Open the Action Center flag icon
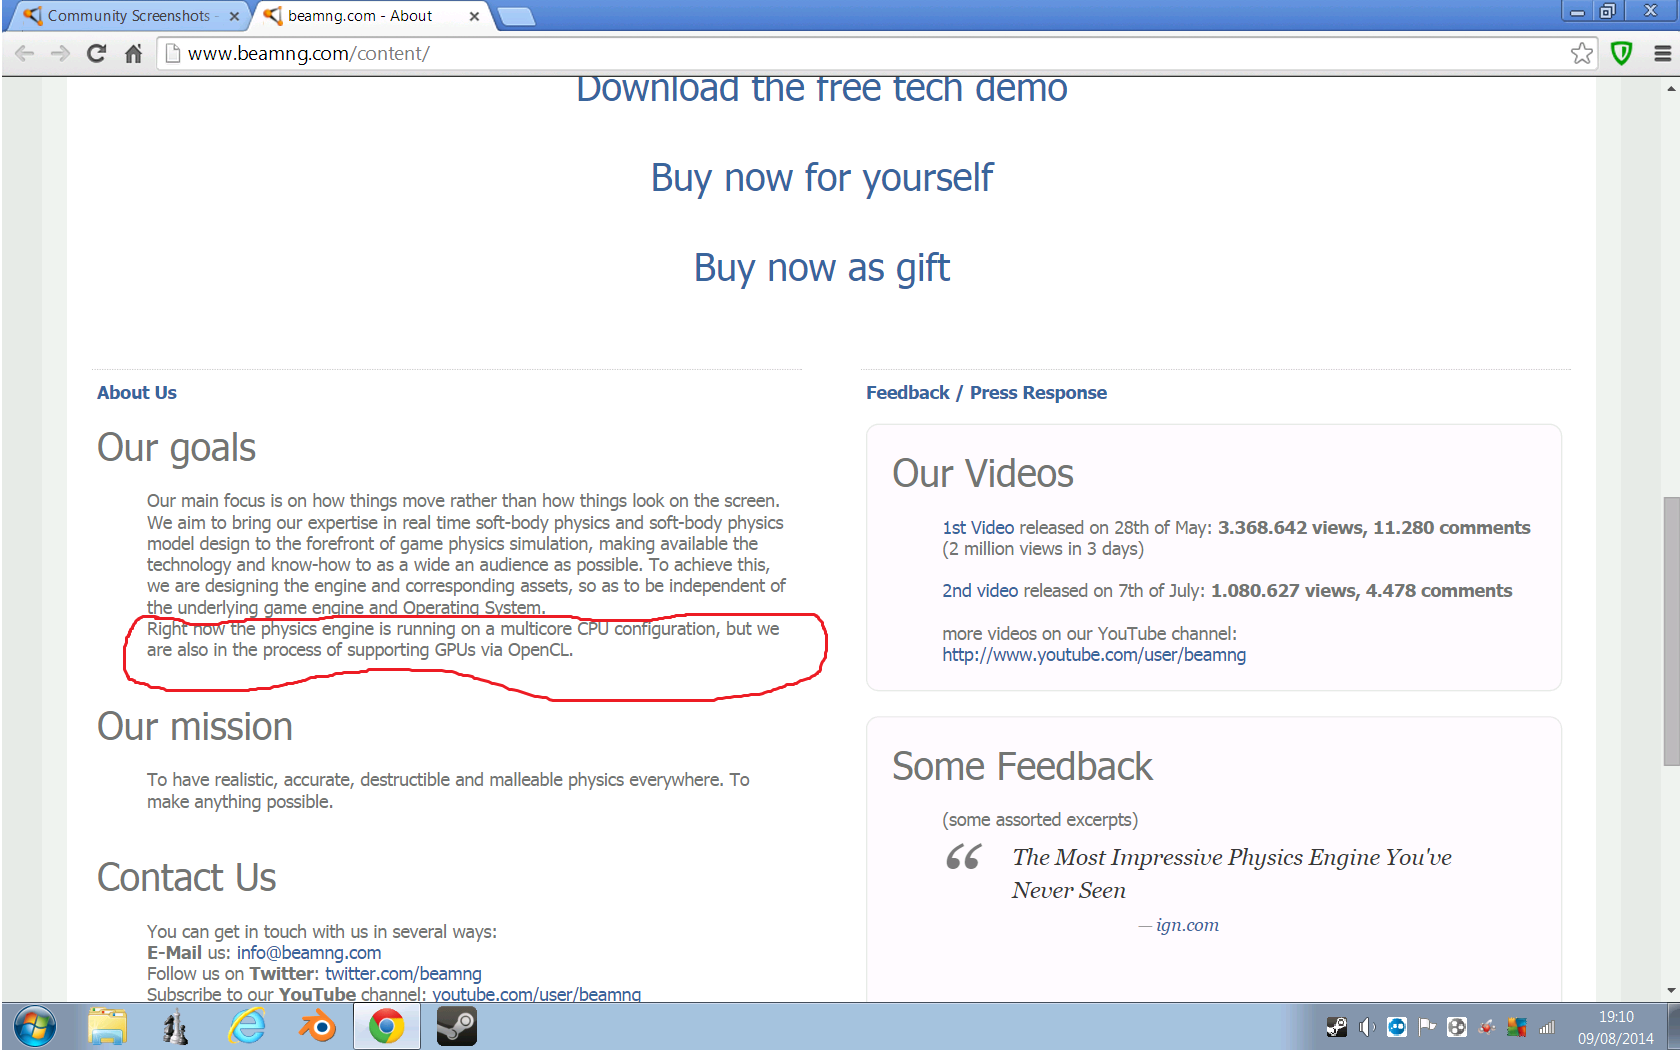Viewport: 1680px width, 1050px height. tap(1427, 1027)
